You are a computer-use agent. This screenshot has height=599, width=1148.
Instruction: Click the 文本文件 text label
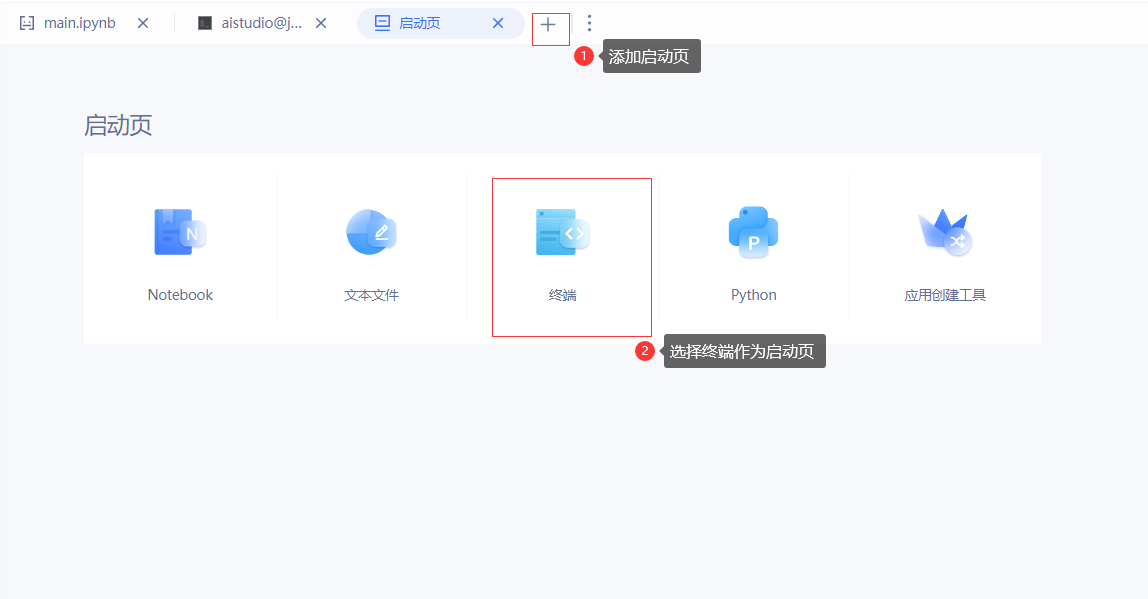tap(371, 295)
